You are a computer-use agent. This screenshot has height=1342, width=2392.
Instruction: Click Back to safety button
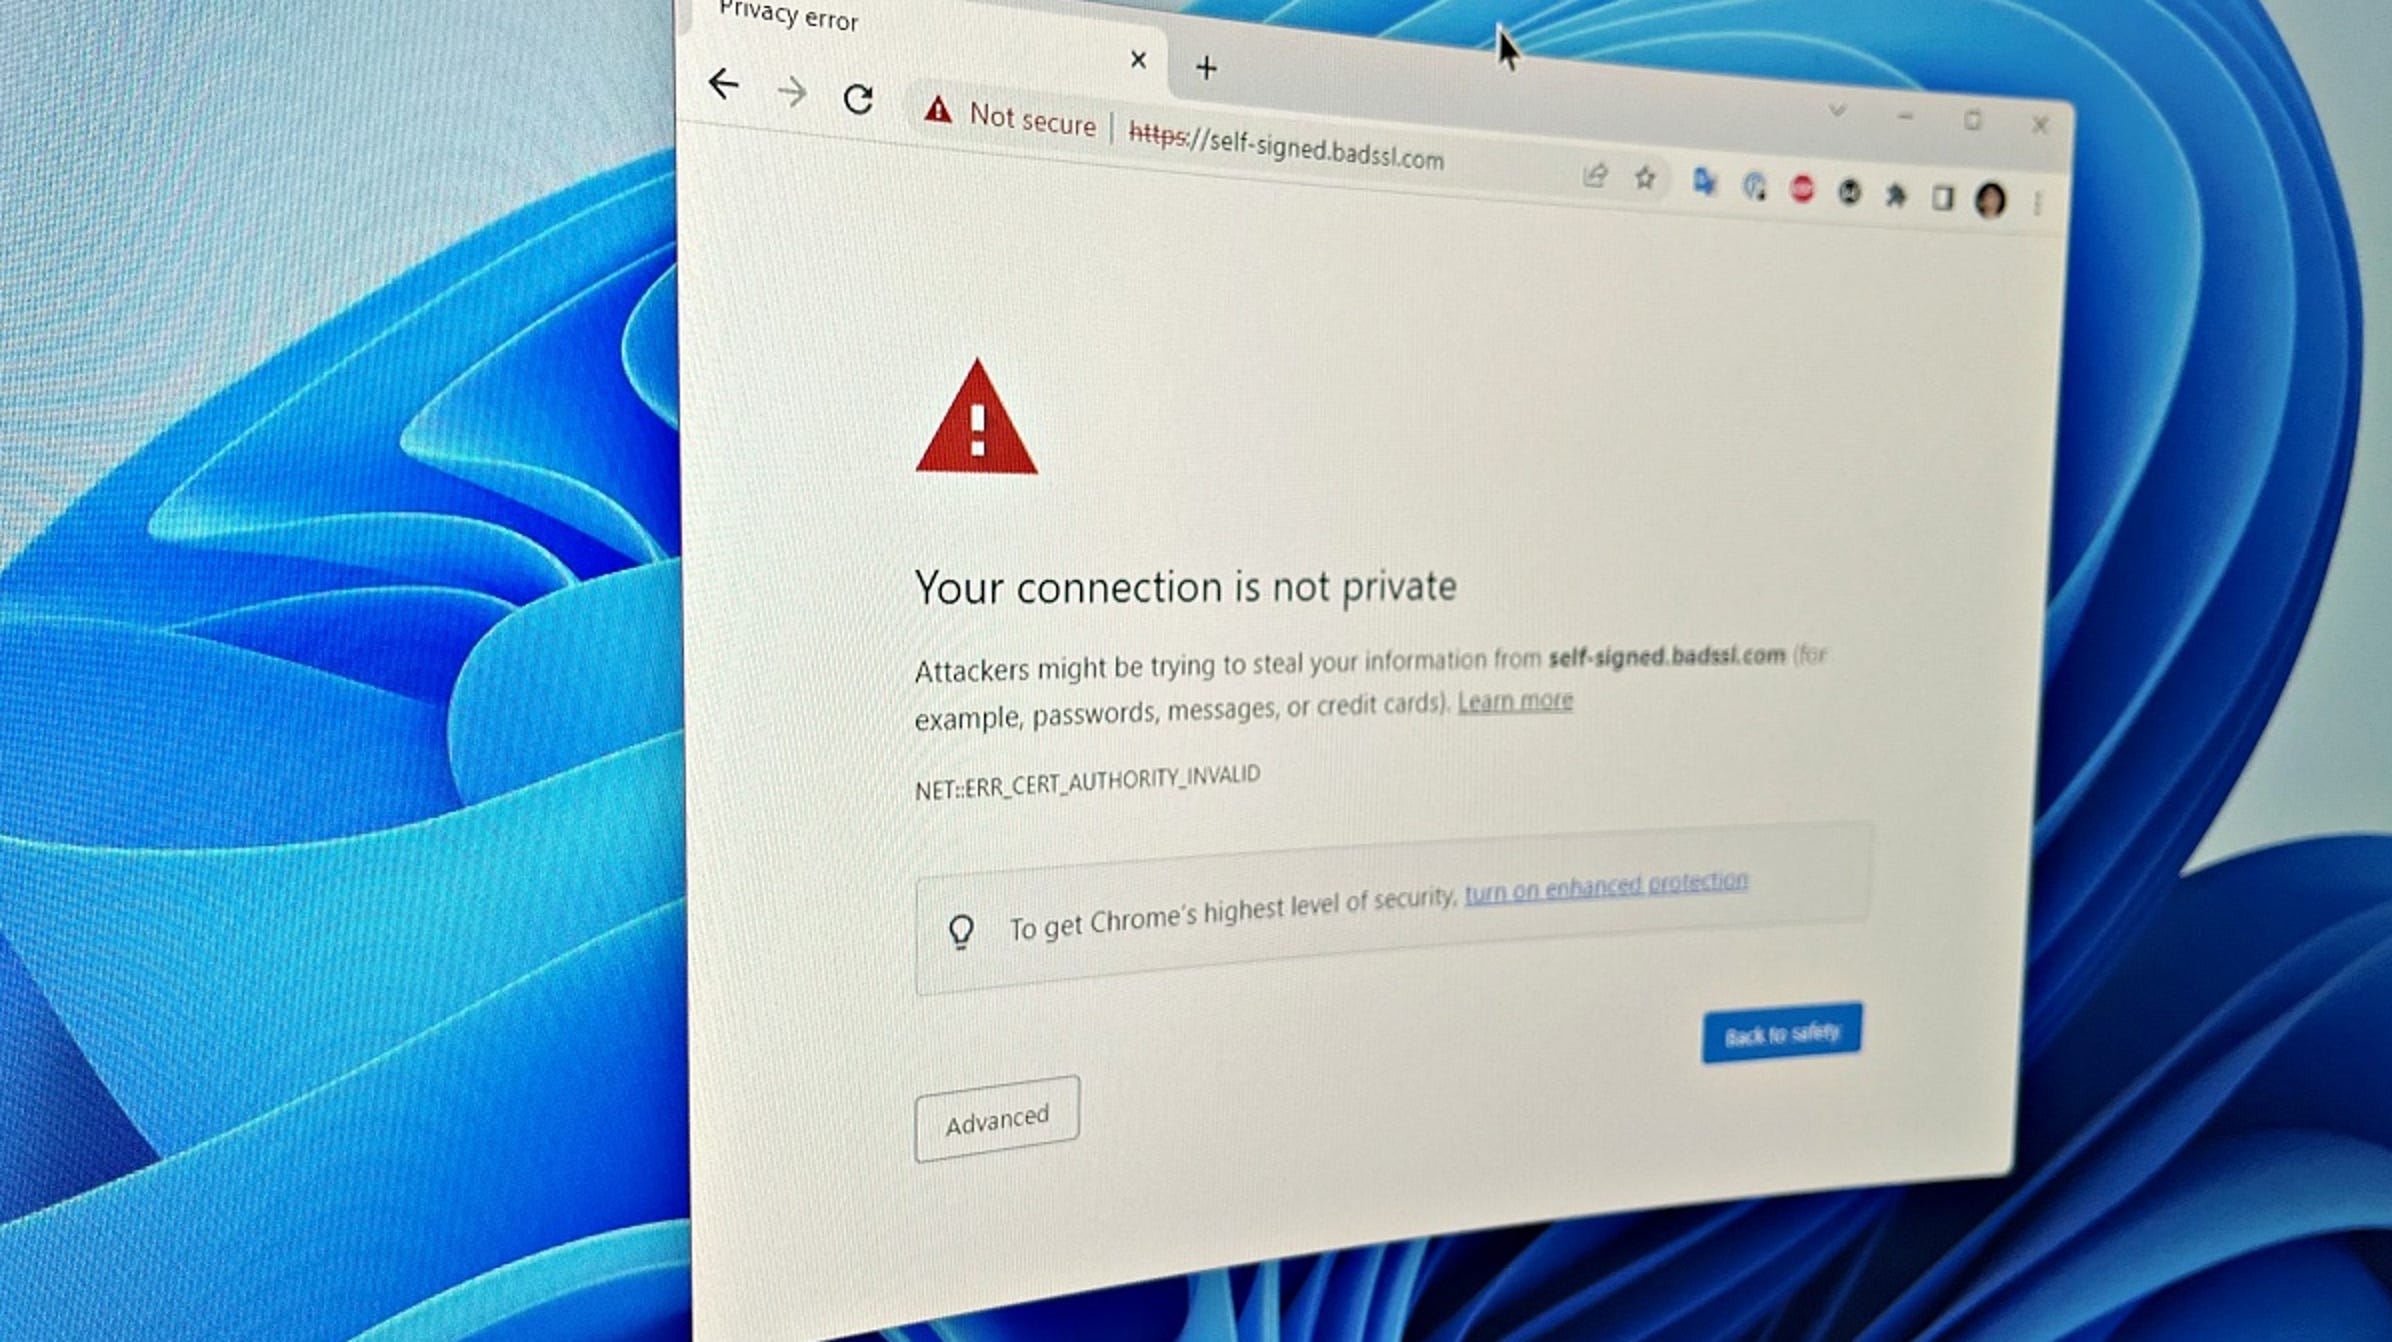click(1781, 1030)
